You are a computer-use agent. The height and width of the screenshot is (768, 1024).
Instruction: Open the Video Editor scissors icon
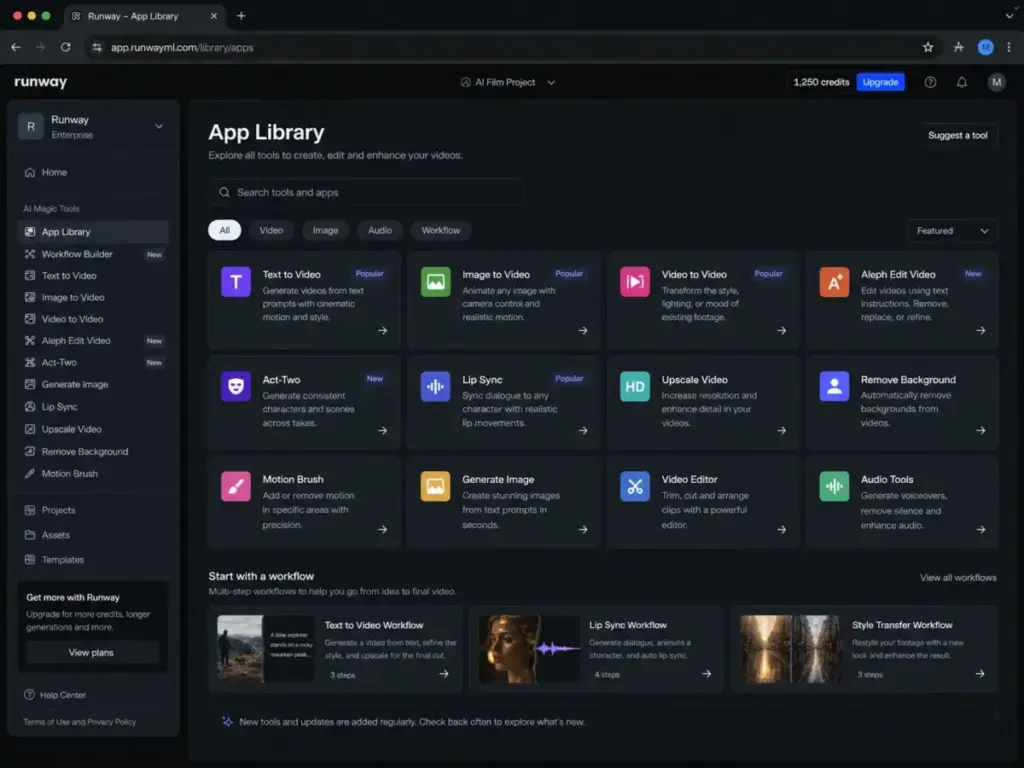pos(635,487)
